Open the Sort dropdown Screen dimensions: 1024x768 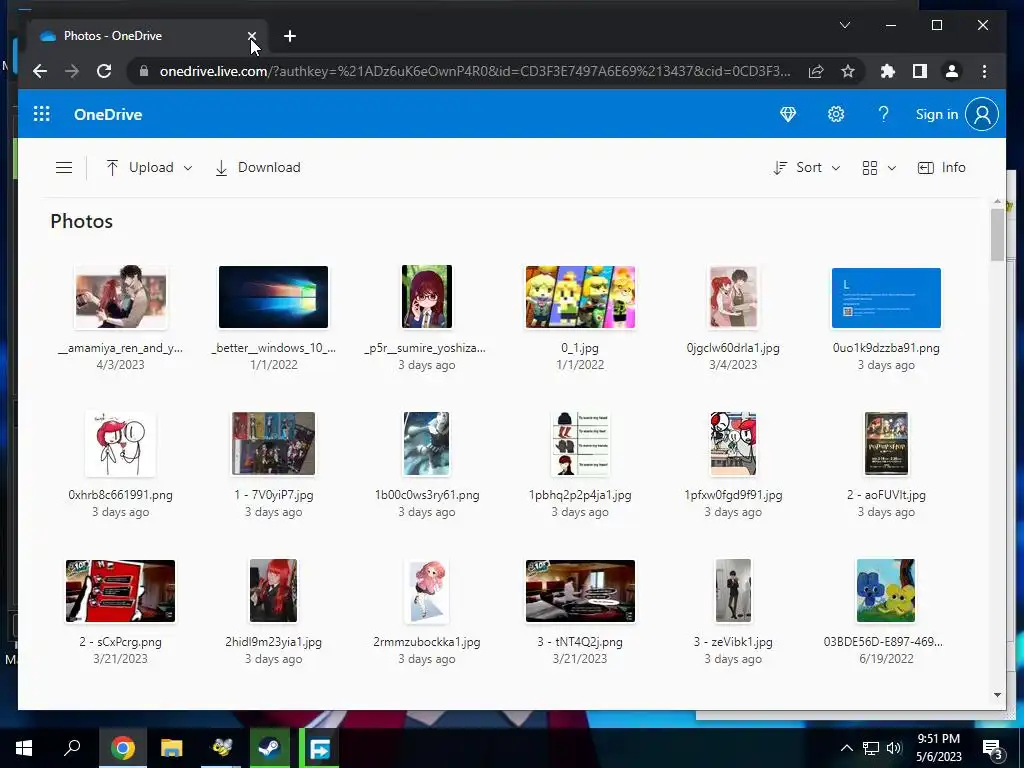pyautogui.click(x=807, y=168)
